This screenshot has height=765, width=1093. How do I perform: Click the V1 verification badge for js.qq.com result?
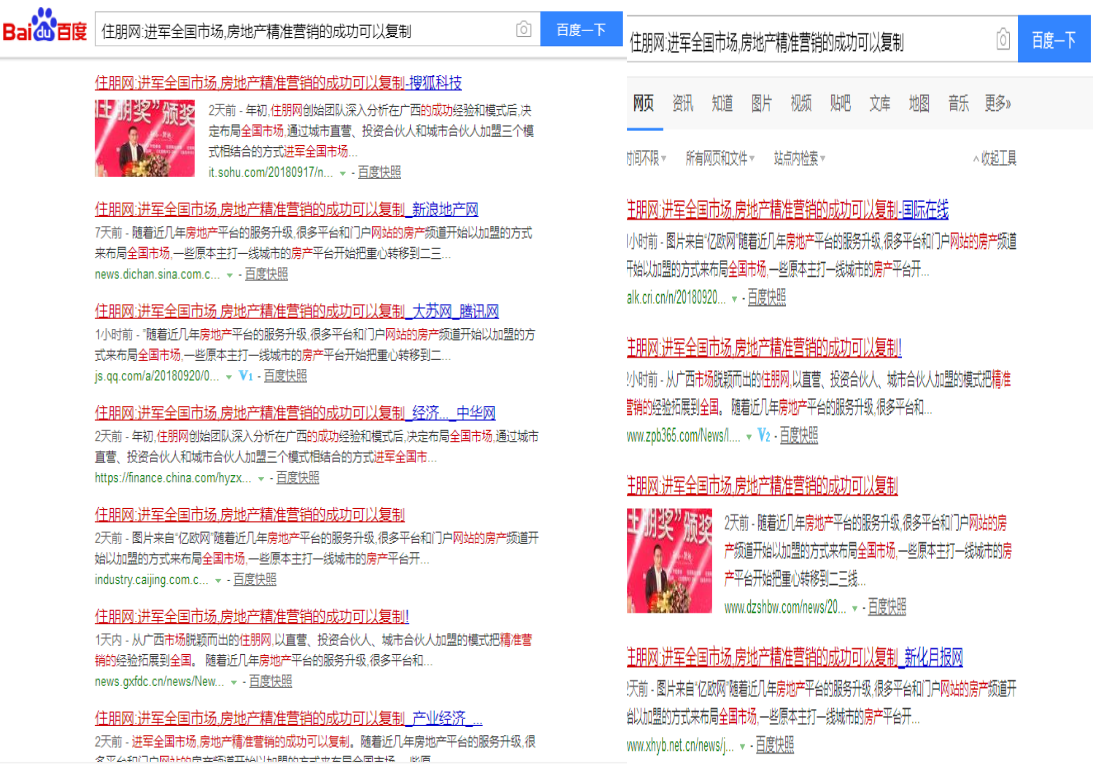pos(245,376)
